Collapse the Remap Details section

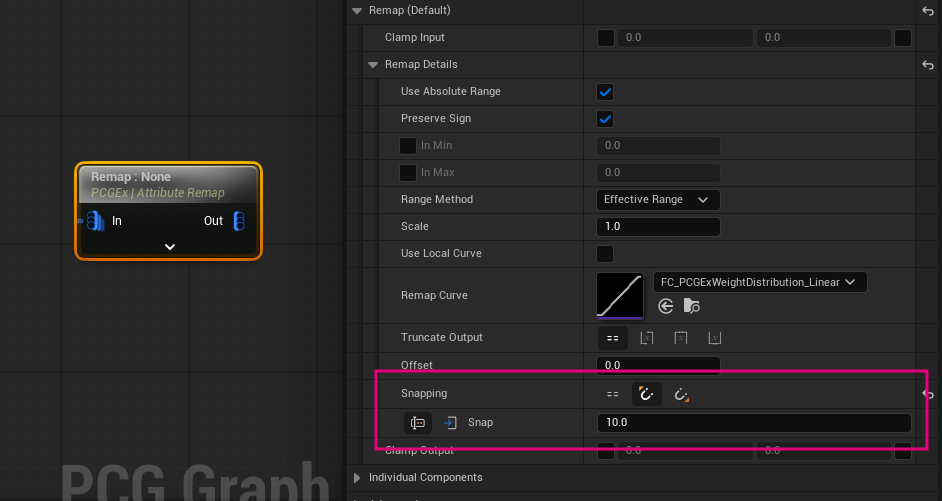pos(374,65)
